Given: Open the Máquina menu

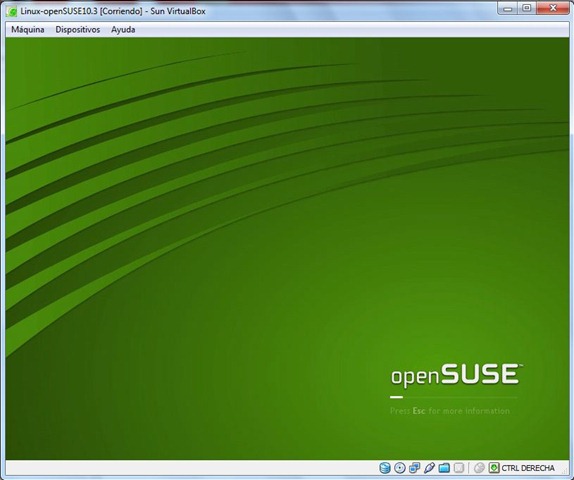Looking at the screenshot, I should [x=28, y=30].
